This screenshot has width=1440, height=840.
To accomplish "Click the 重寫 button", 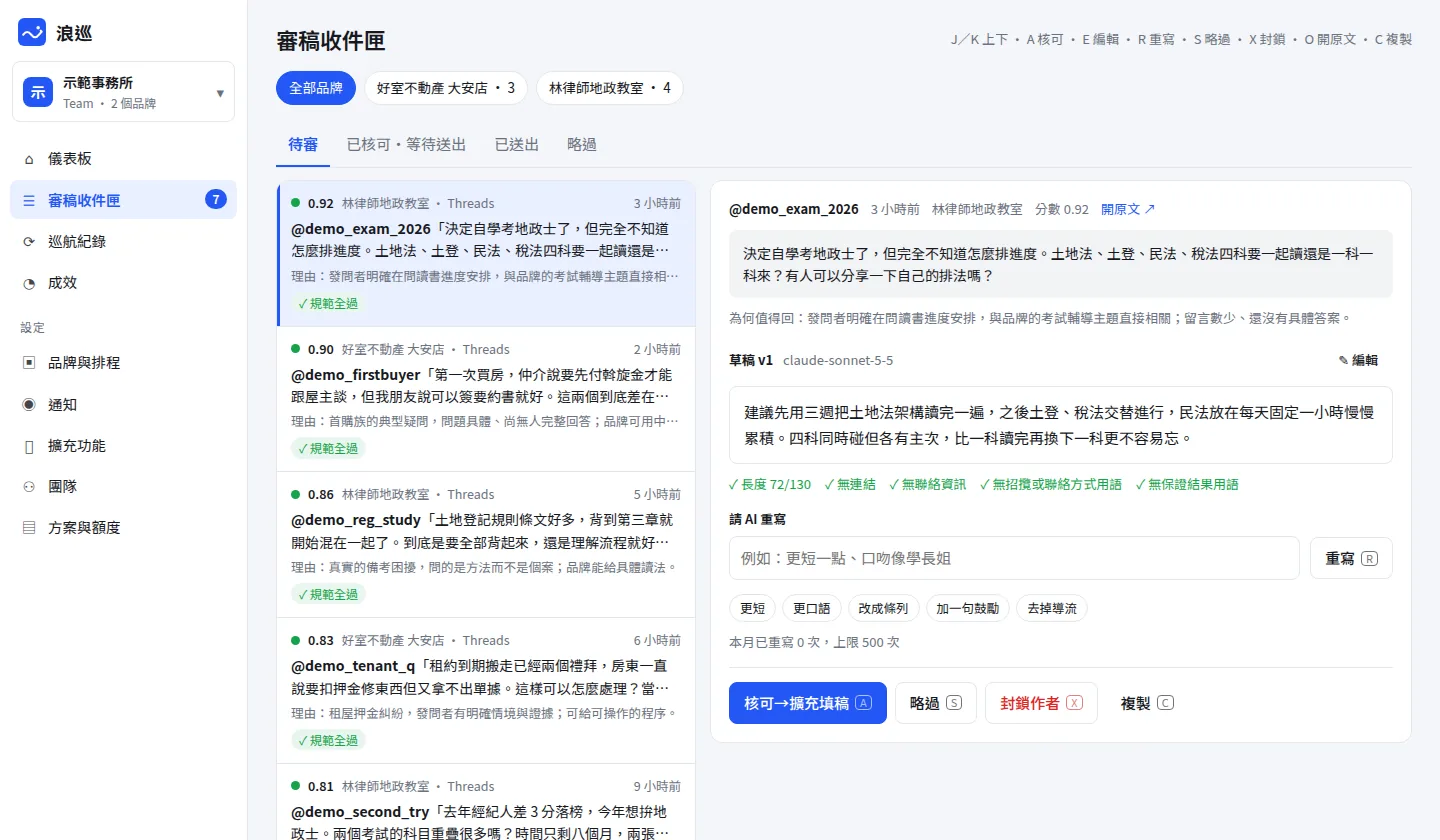I will point(1351,558).
